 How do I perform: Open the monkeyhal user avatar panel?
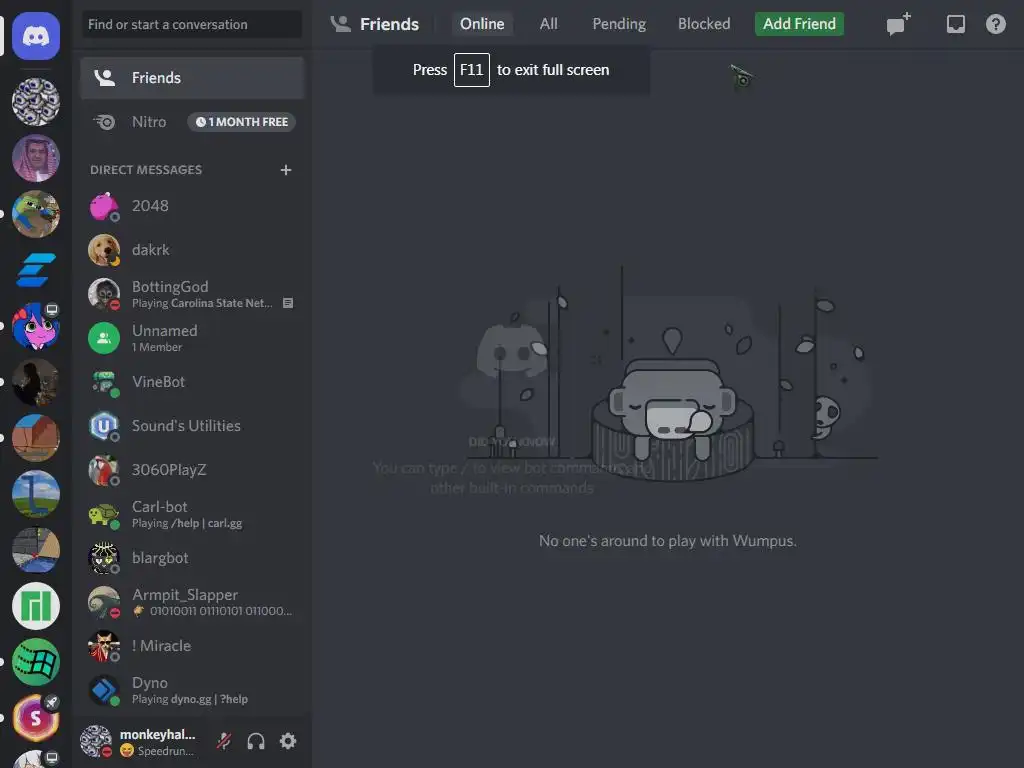point(96,741)
